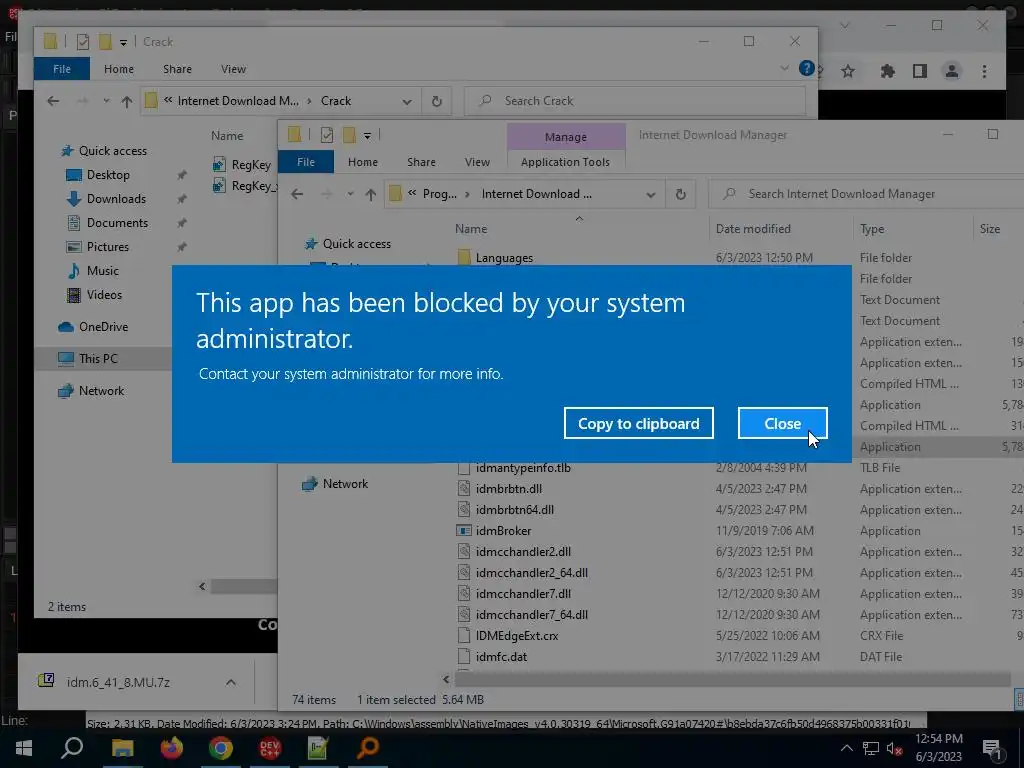Open Network in Internet Download Manager sidebar
Screen dimensions: 1024x768
tap(345, 484)
